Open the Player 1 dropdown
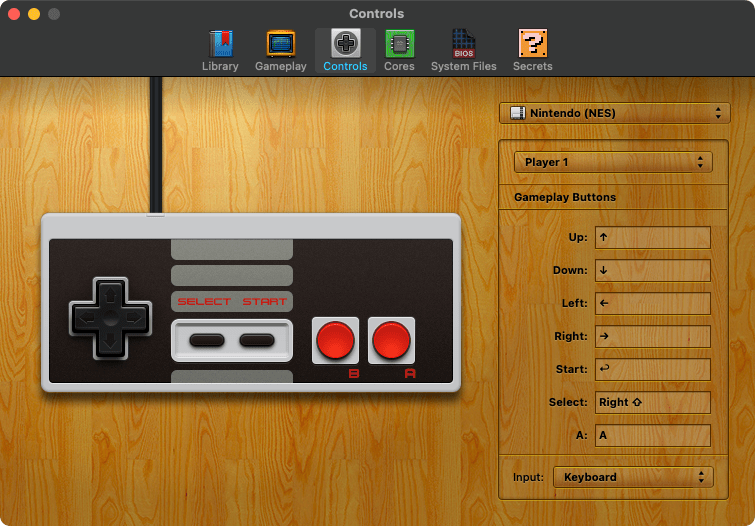 click(612, 162)
